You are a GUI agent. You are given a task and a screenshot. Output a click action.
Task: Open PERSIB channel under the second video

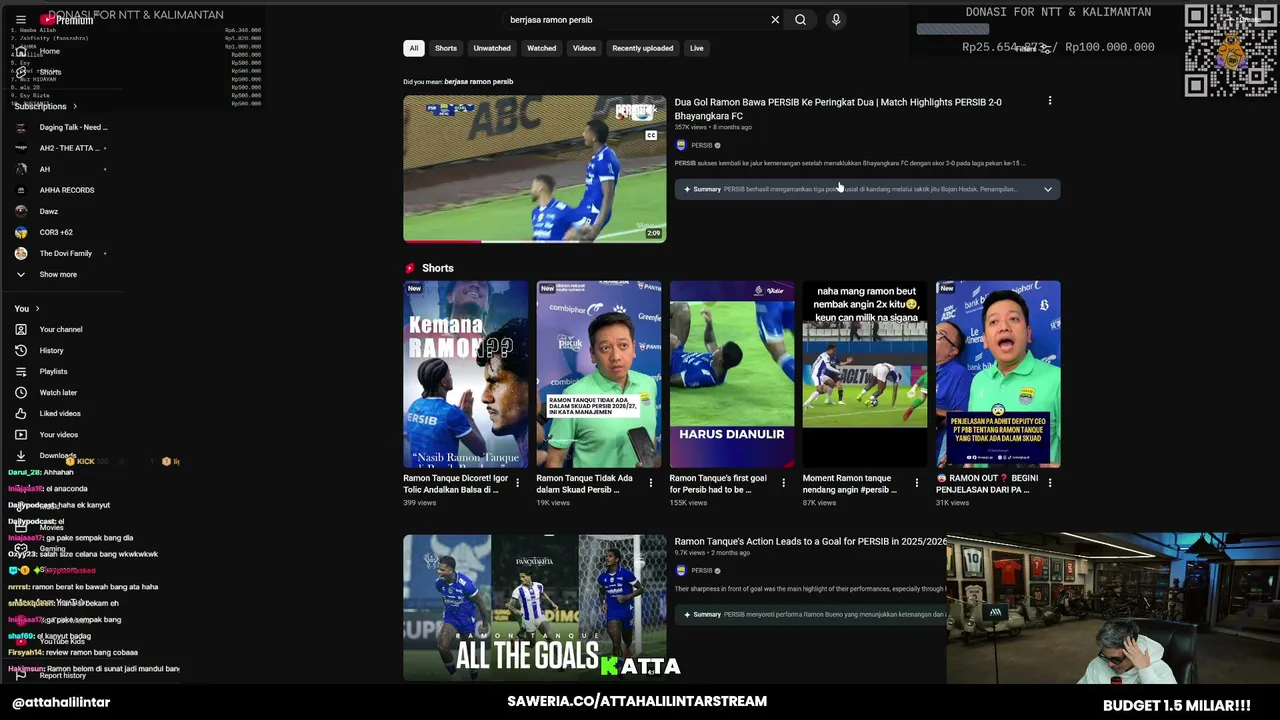[701, 571]
